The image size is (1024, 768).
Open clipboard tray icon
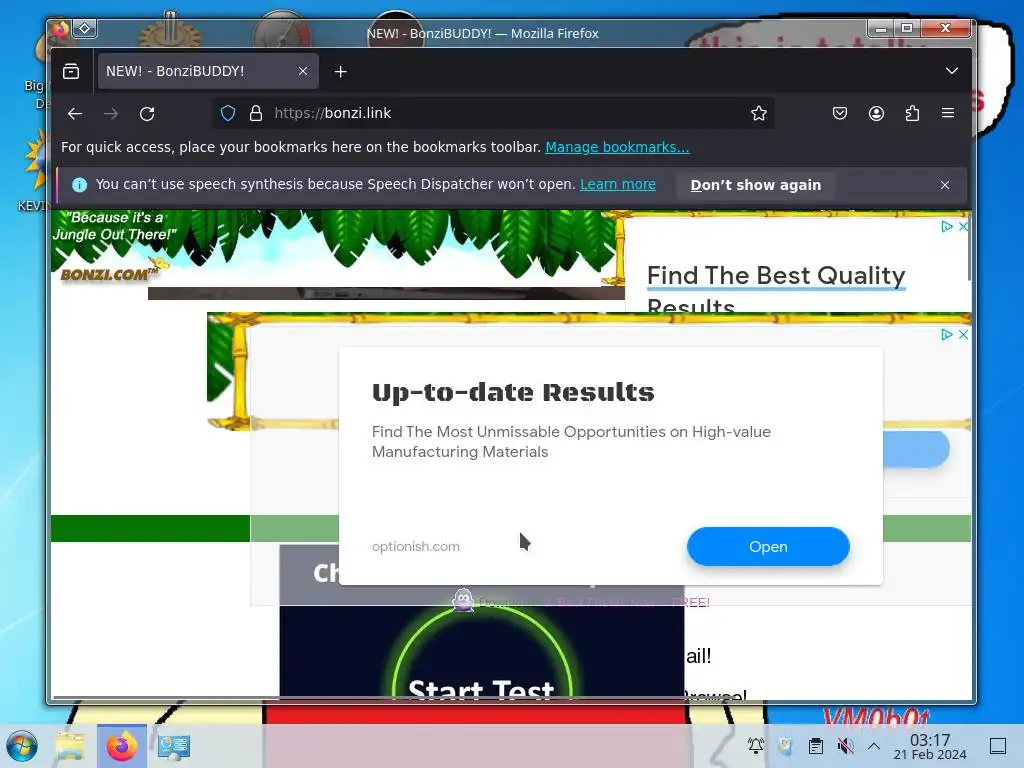(x=816, y=746)
